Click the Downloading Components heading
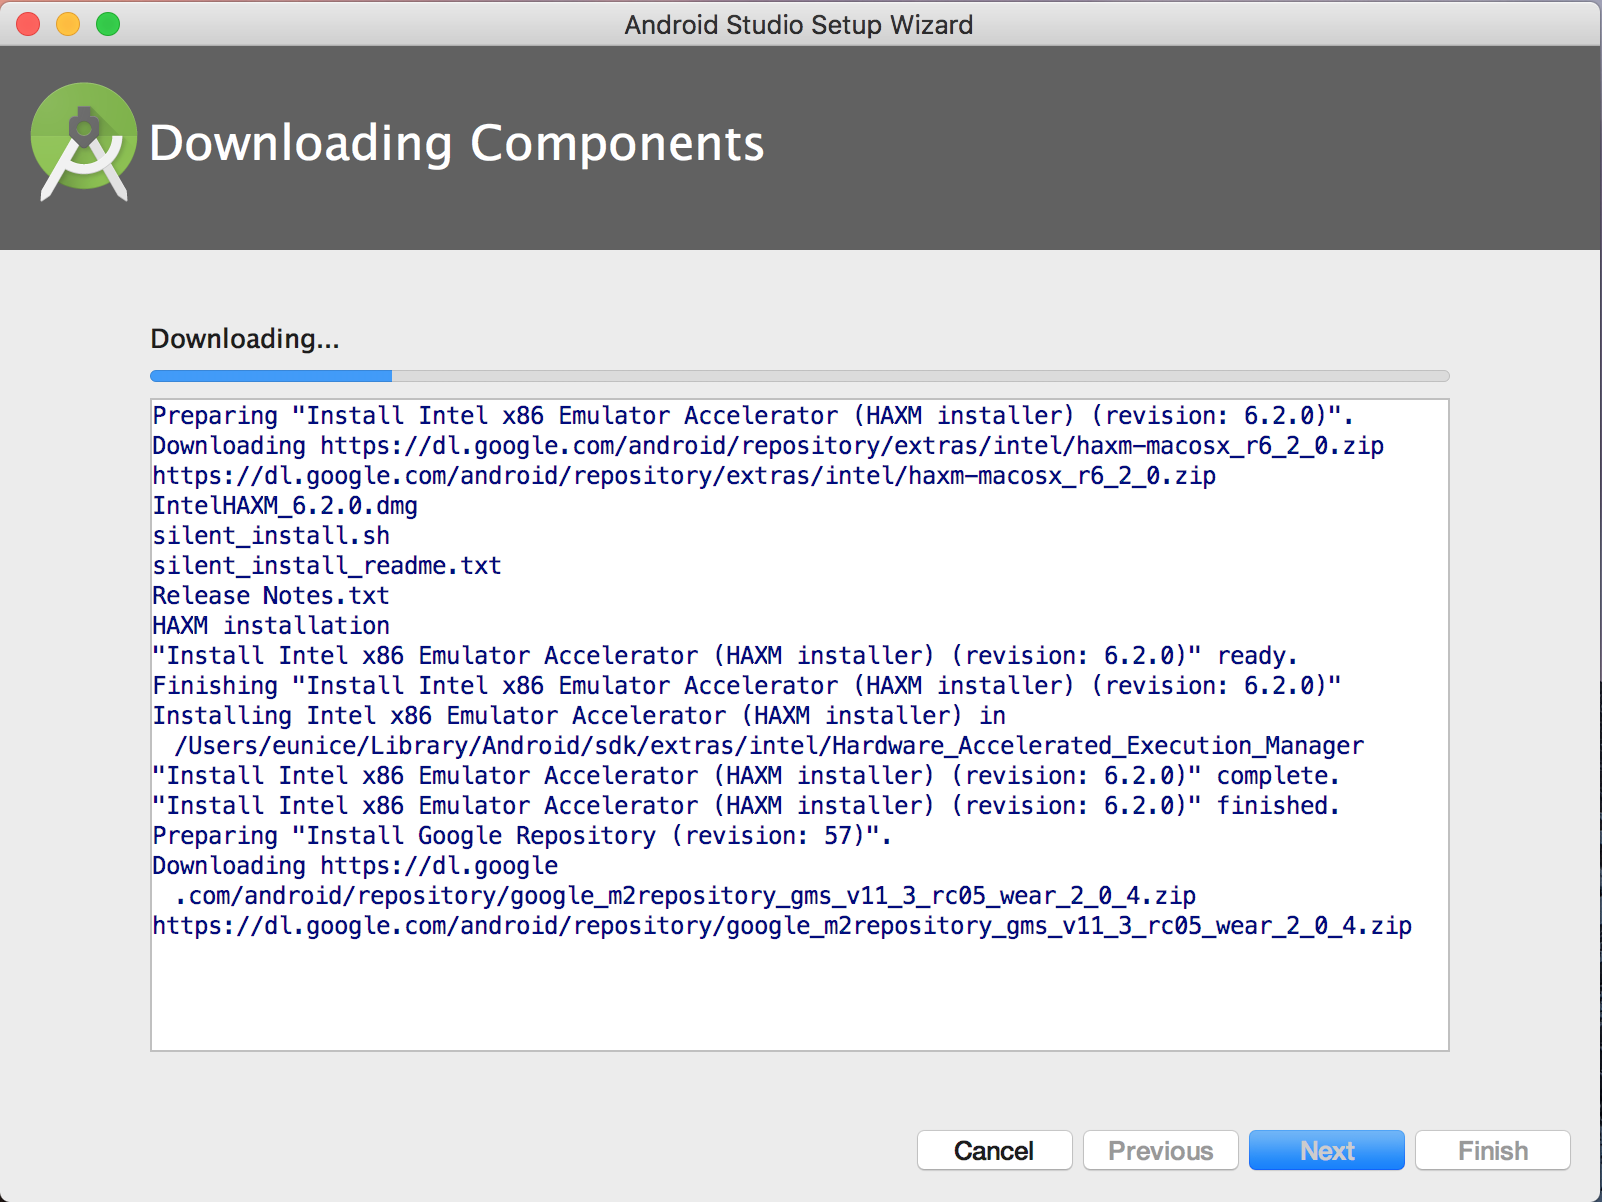Viewport: 1602px width, 1202px height. click(x=456, y=143)
